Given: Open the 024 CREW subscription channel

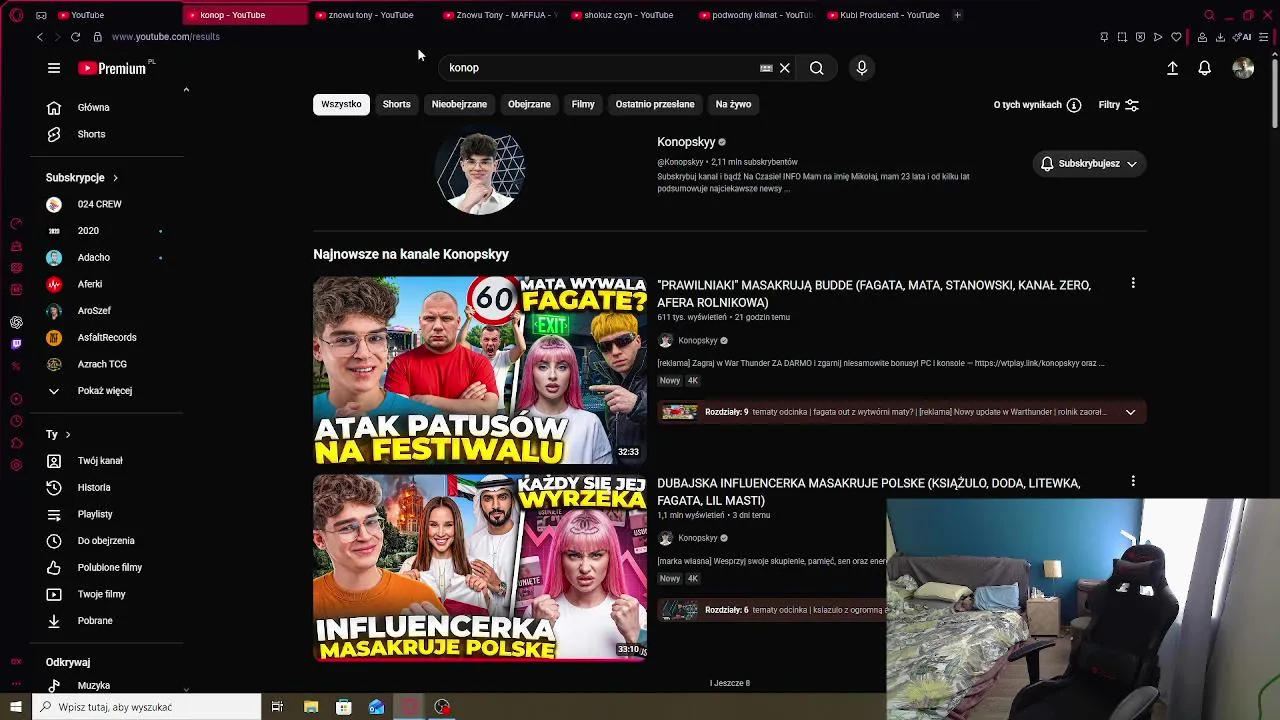Looking at the screenshot, I should pos(107,204).
